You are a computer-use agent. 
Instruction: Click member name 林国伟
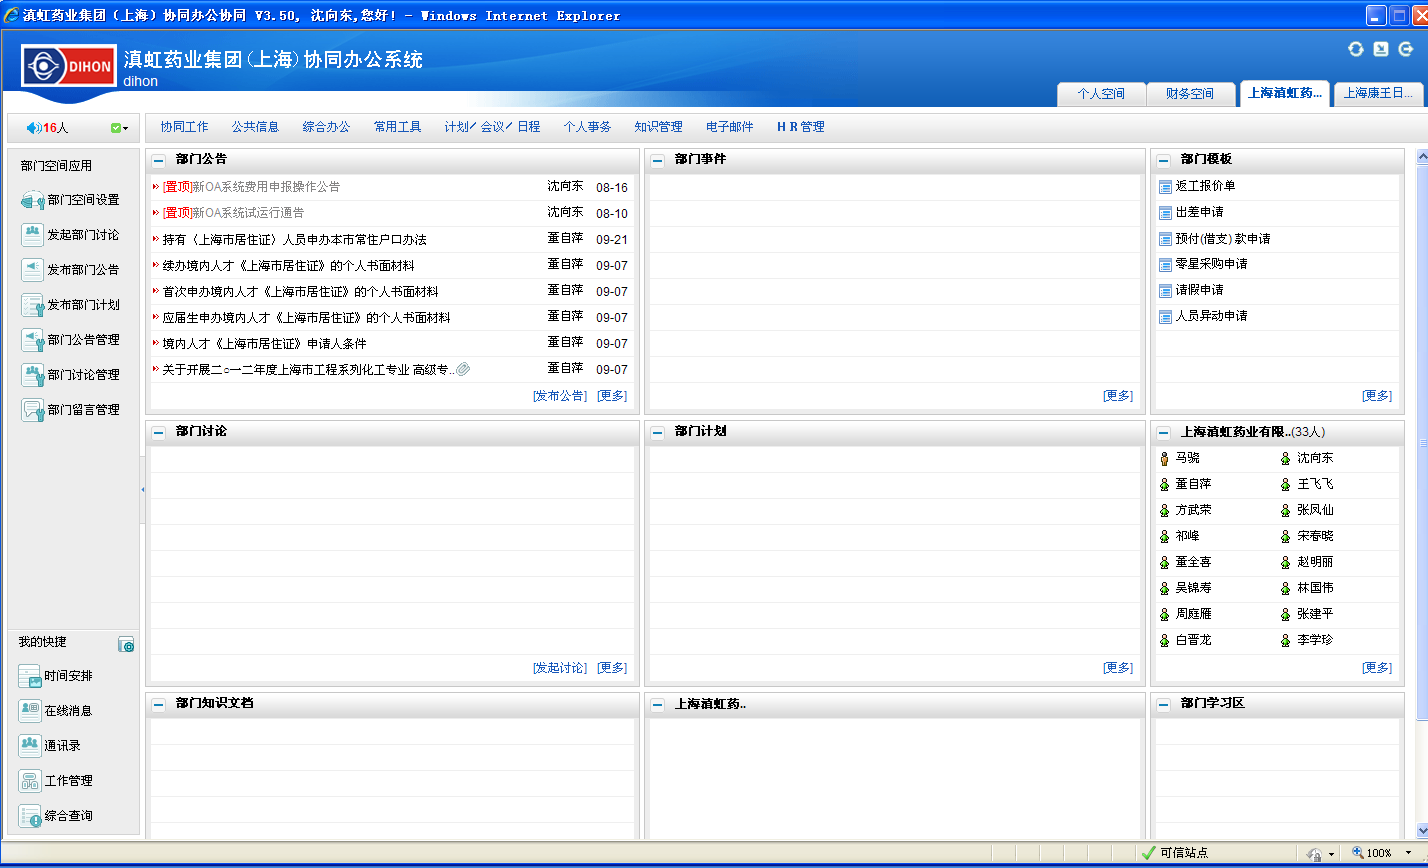[x=1315, y=588]
